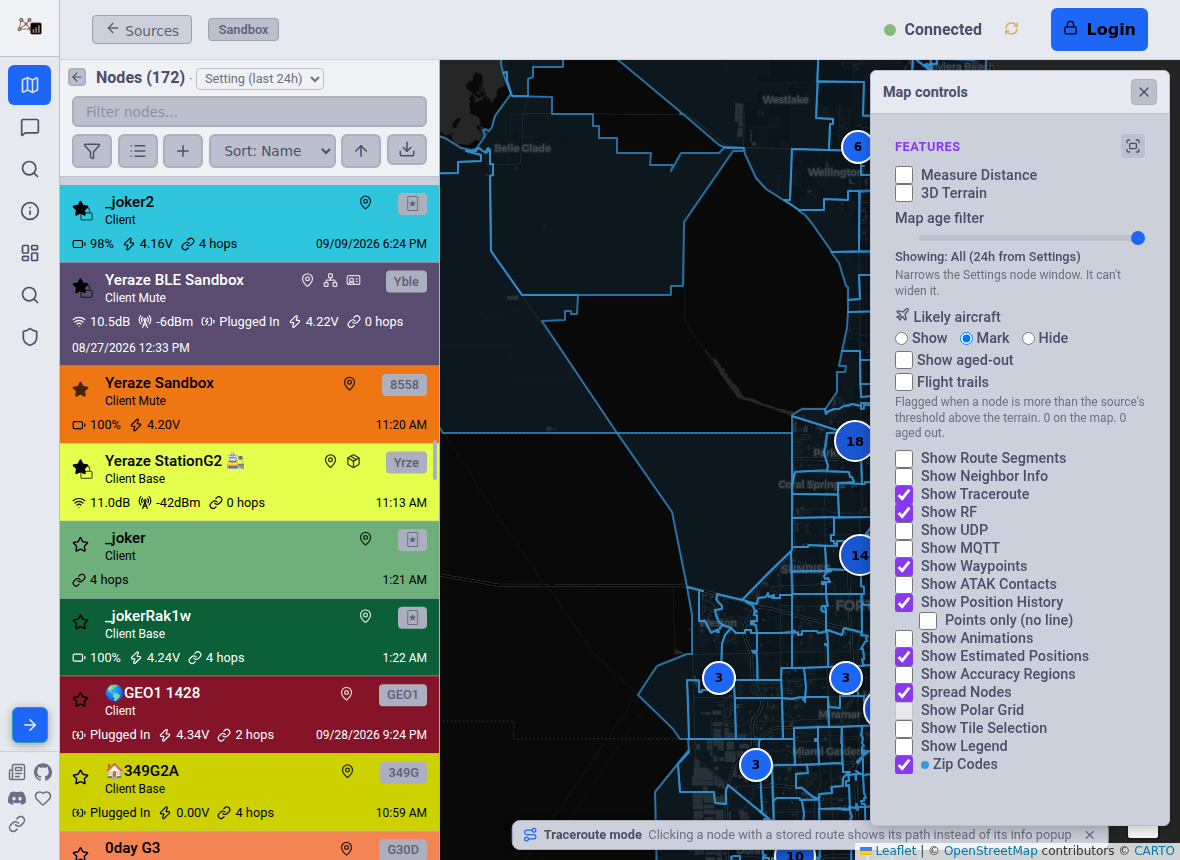Open the messages chat icon in the sidebar
The height and width of the screenshot is (860, 1180).
[29, 127]
